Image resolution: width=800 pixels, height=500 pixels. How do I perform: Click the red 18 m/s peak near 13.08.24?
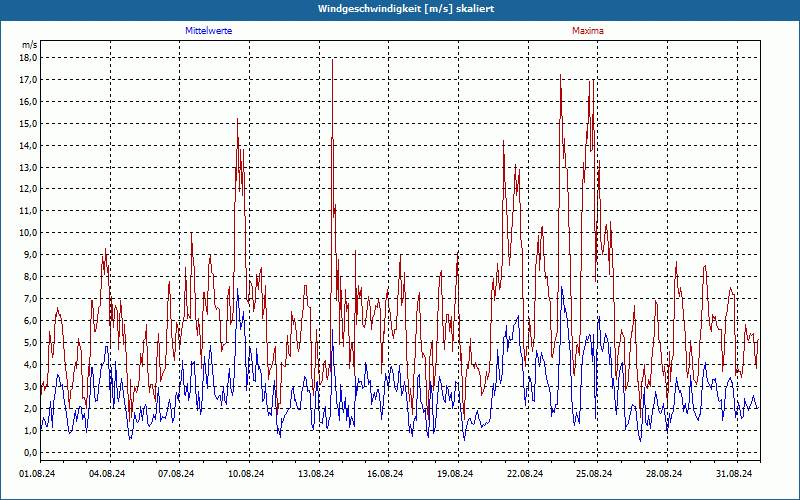click(x=333, y=60)
